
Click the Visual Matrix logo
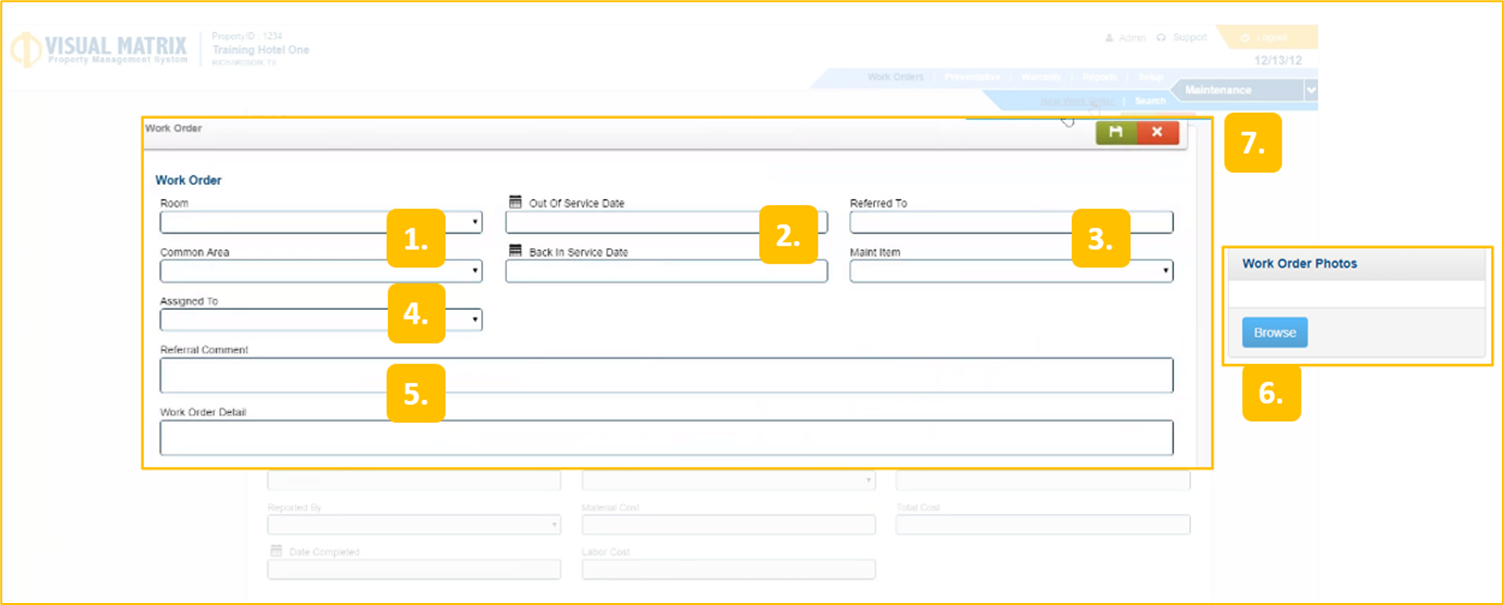tap(98, 50)
